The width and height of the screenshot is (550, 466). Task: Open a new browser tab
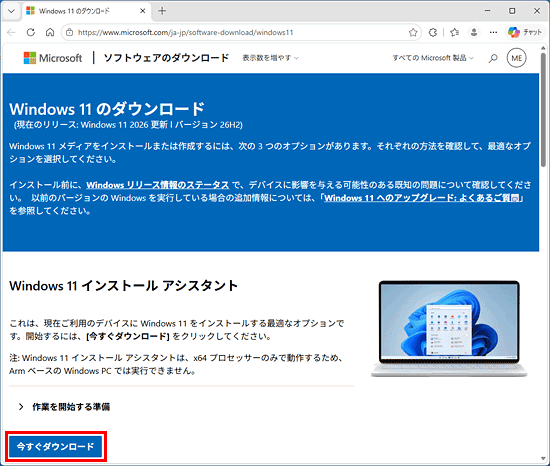point(162,11)
